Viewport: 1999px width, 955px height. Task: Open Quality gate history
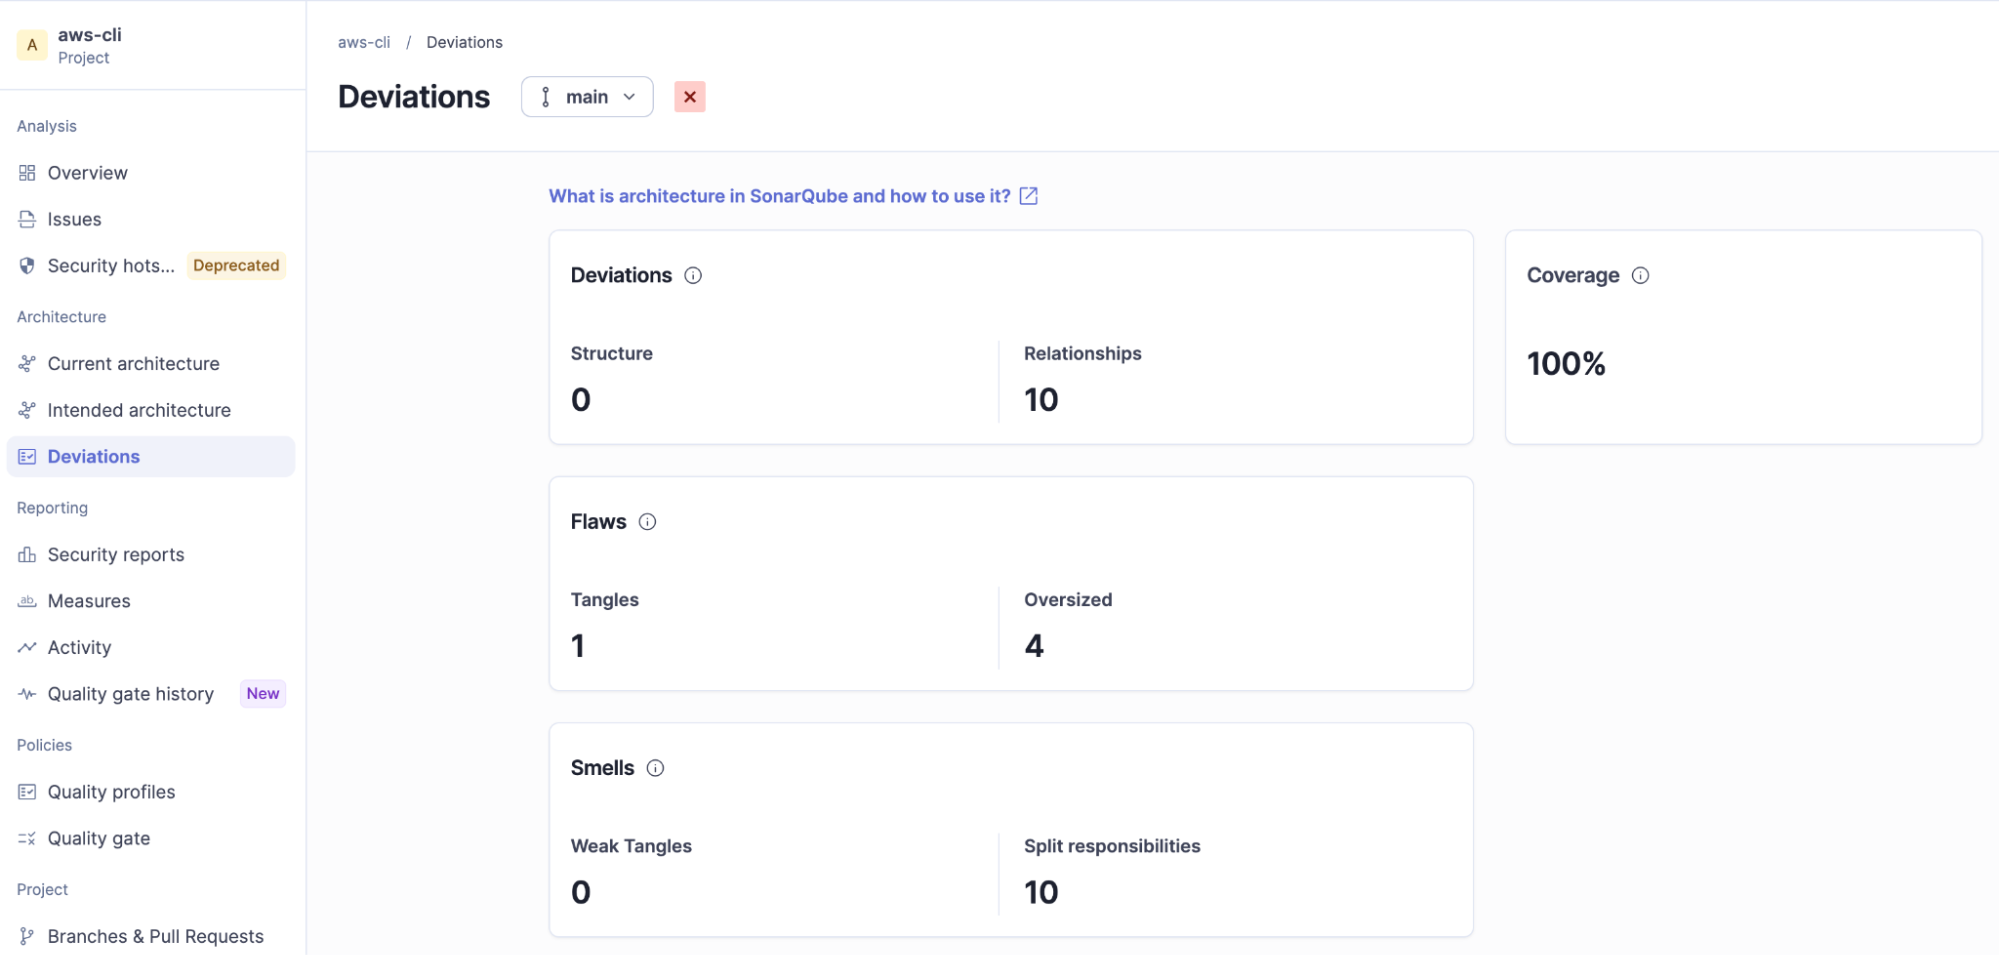pyautogui.click(x=151, y=694)
